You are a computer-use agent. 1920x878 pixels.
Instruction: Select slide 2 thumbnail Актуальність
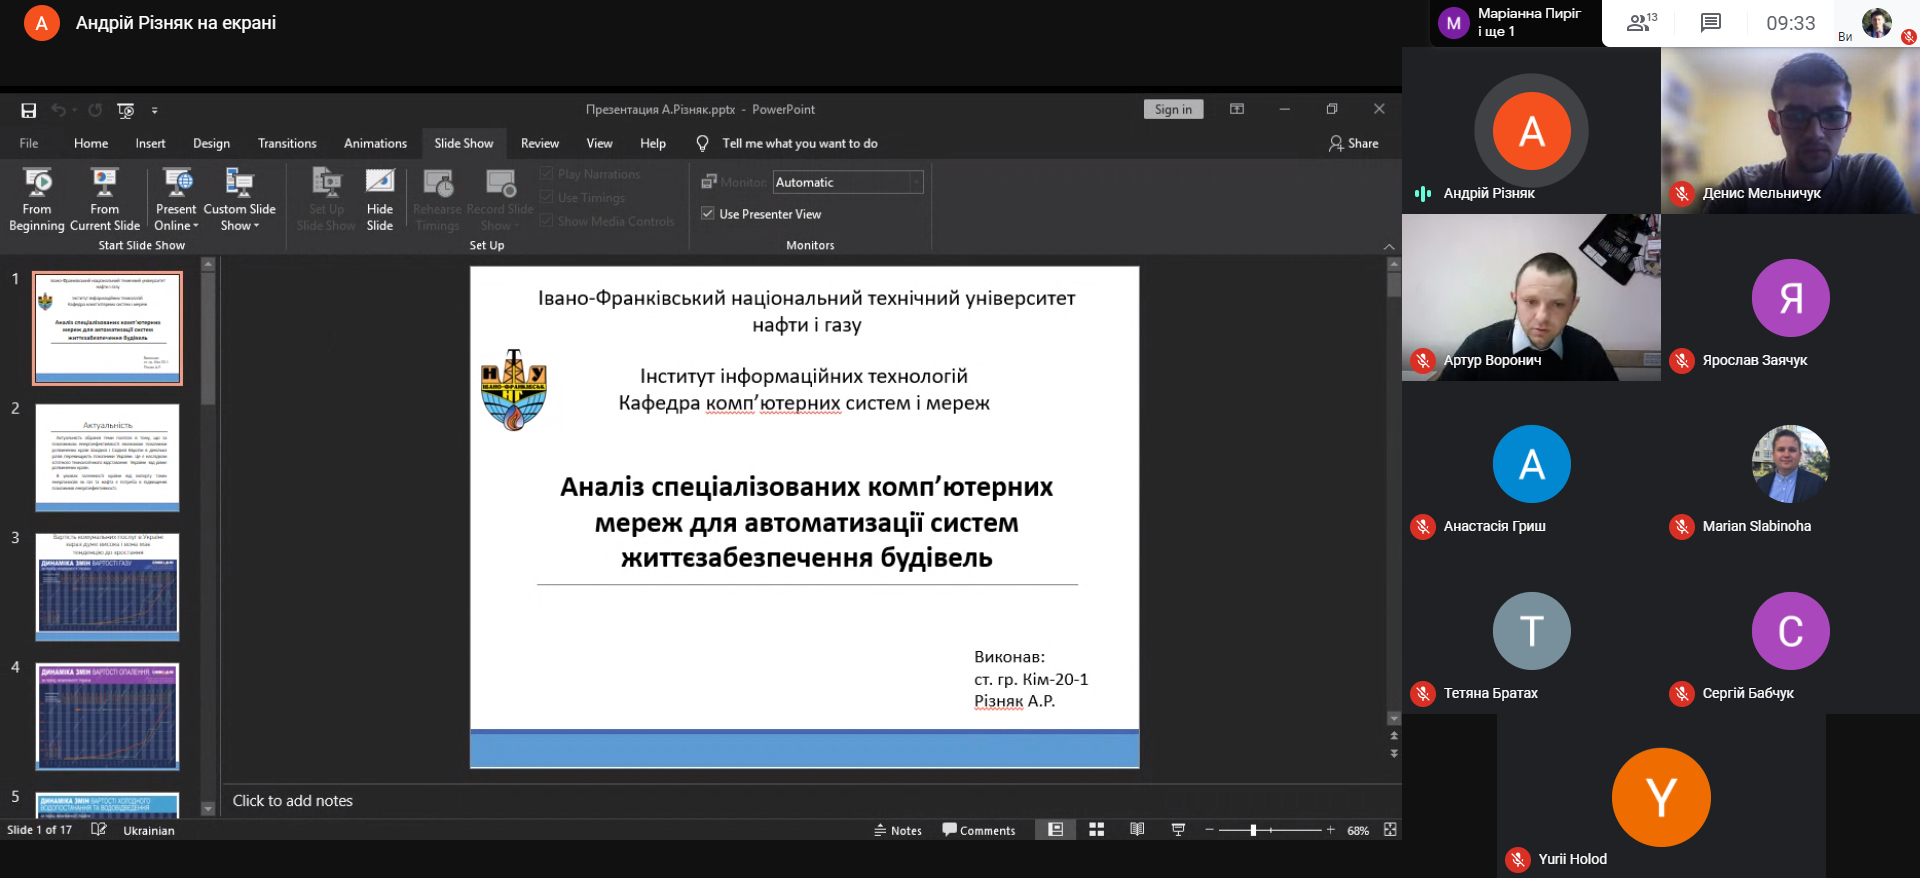pos(108,457)
